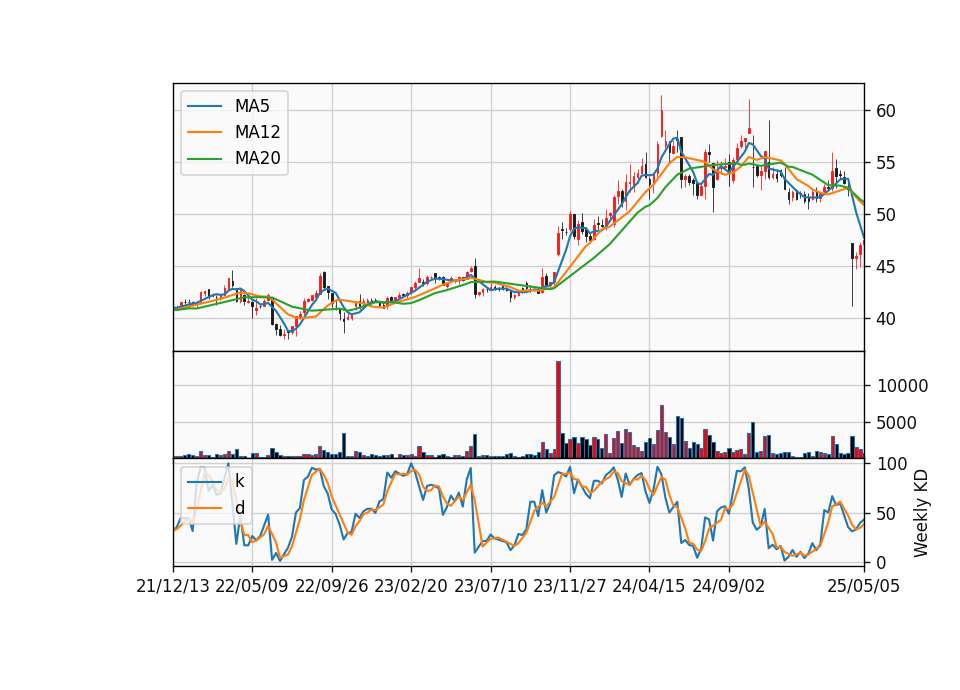960x690 pixels.
Task: Click the 23/11/27 date axis label
Action: pyautogui.click(x=569, y=586)
